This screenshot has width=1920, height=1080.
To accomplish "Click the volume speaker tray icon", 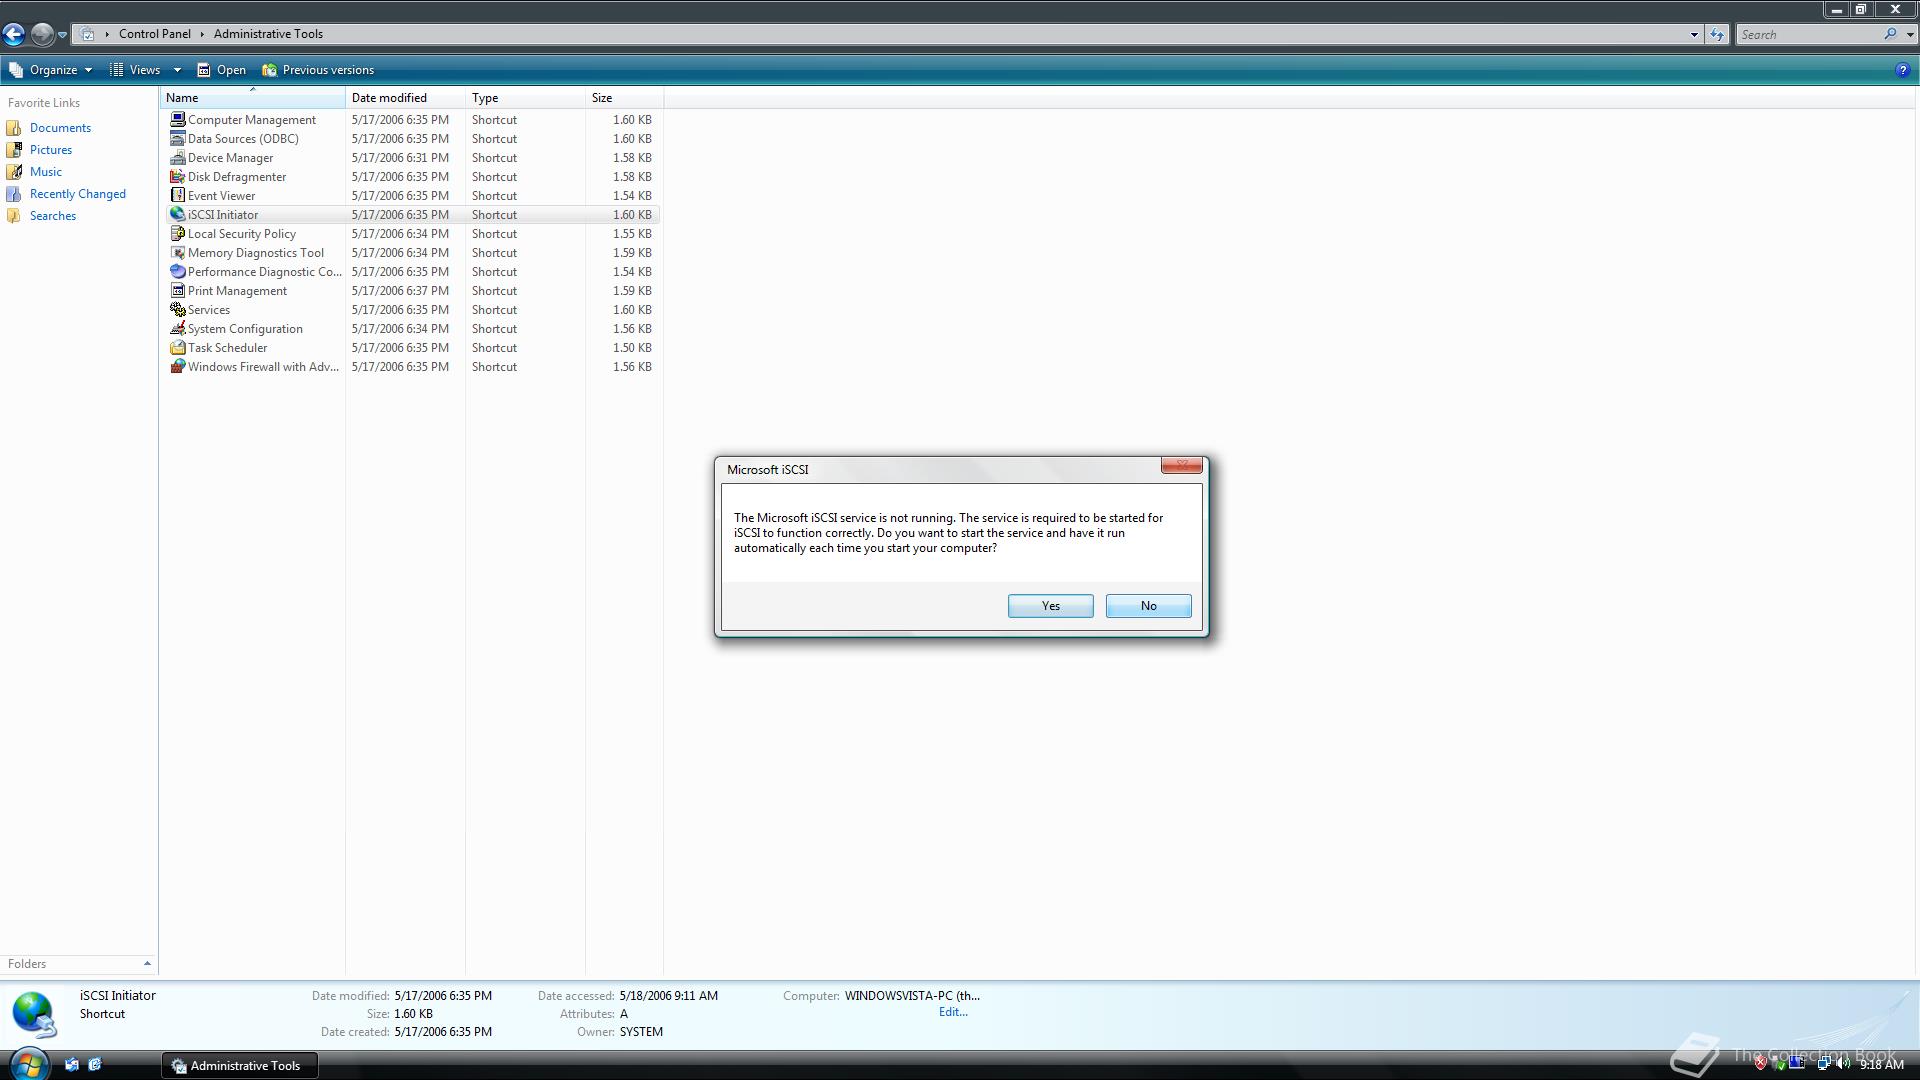I will click(1842, 1064).
